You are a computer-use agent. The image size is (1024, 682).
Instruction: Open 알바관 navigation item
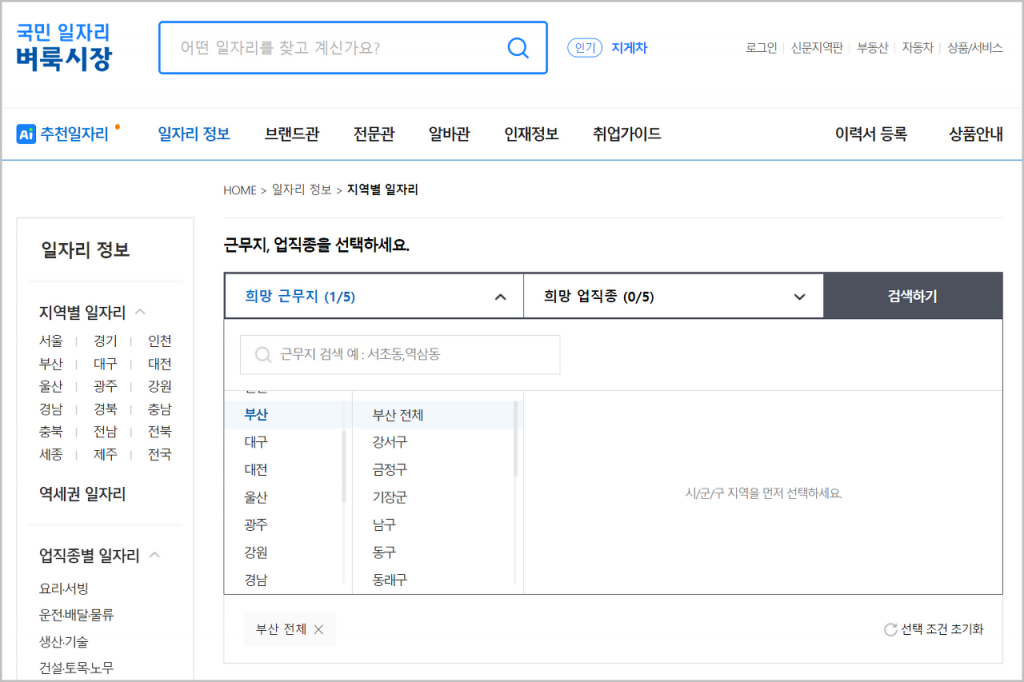pyautogui.click(x=449, y=134)
